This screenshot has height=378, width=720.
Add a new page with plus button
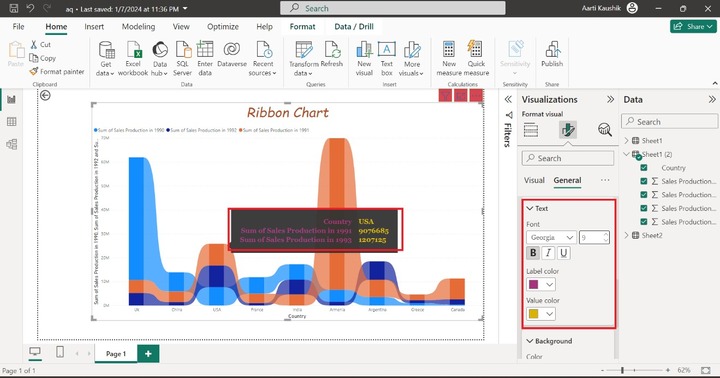[148, 354]
